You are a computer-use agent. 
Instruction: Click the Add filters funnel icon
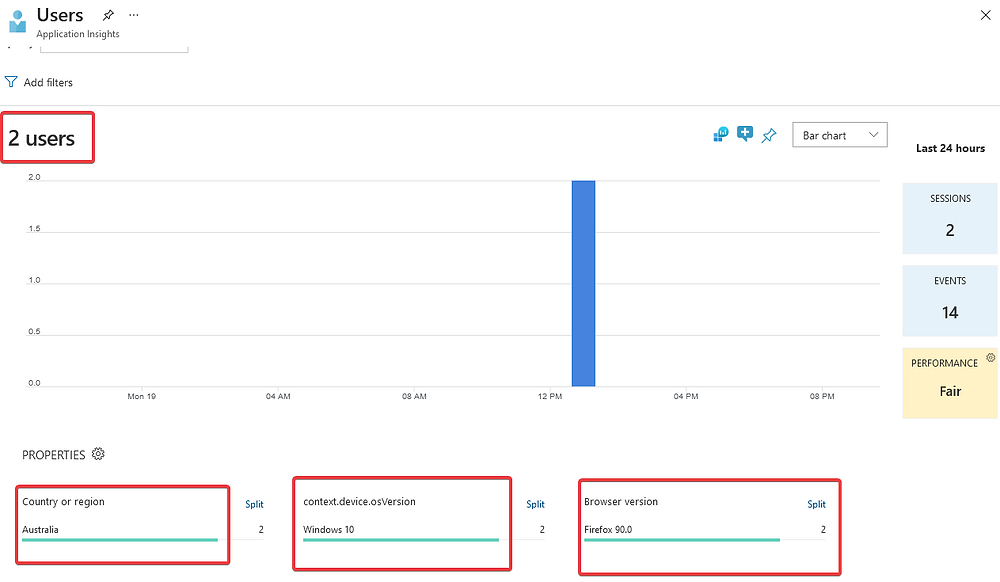(x=11, y=82)
